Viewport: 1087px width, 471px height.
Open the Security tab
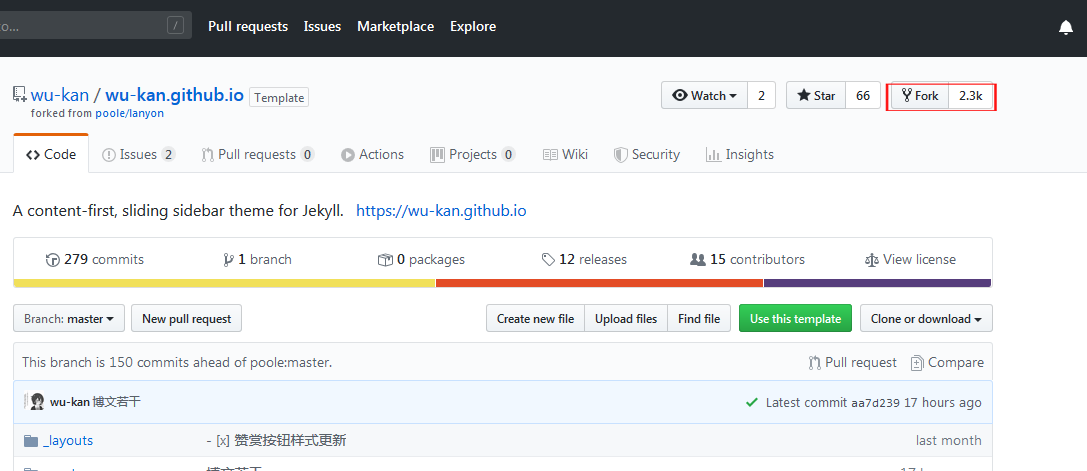click(647, 155)
